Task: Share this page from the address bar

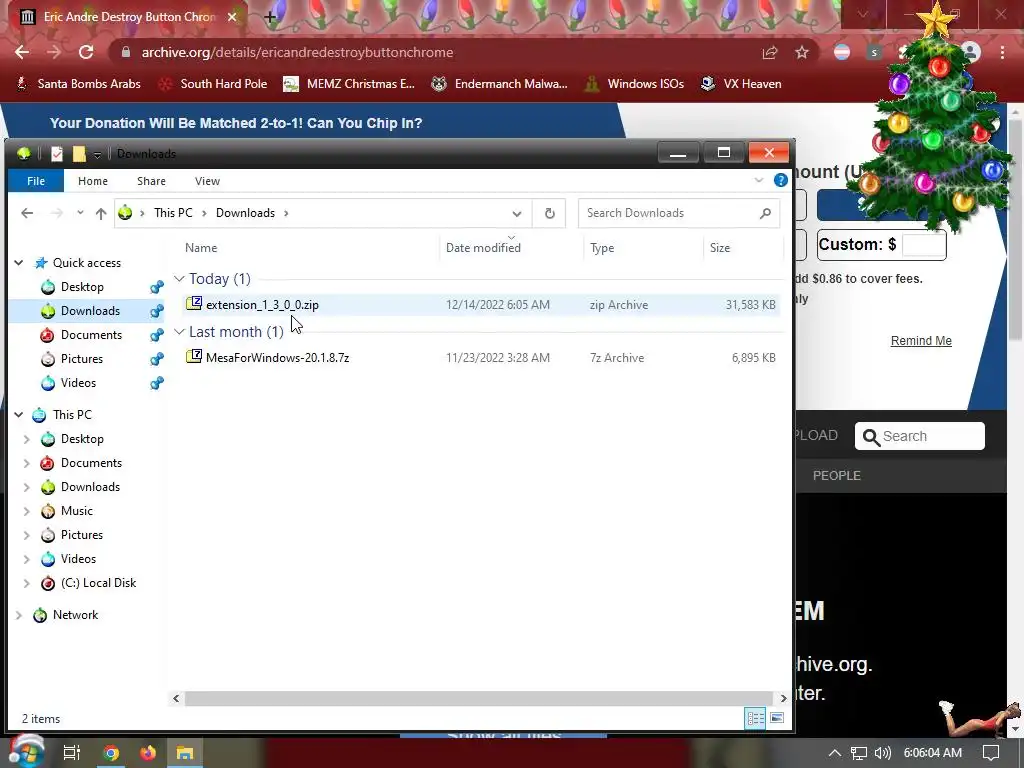Action: pos(770,52)
